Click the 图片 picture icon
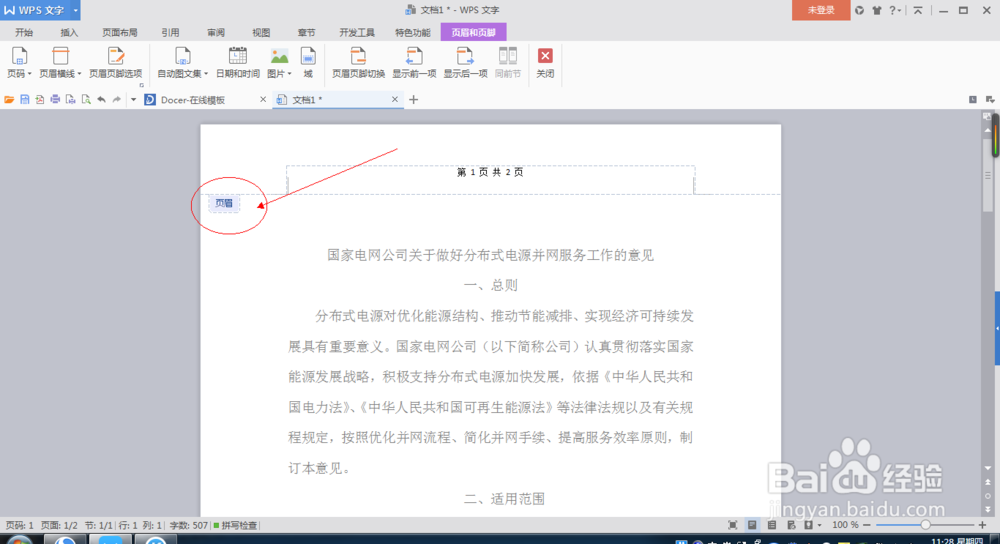Viewport: 1000px width, 544px height. click(x=279, y=56)
